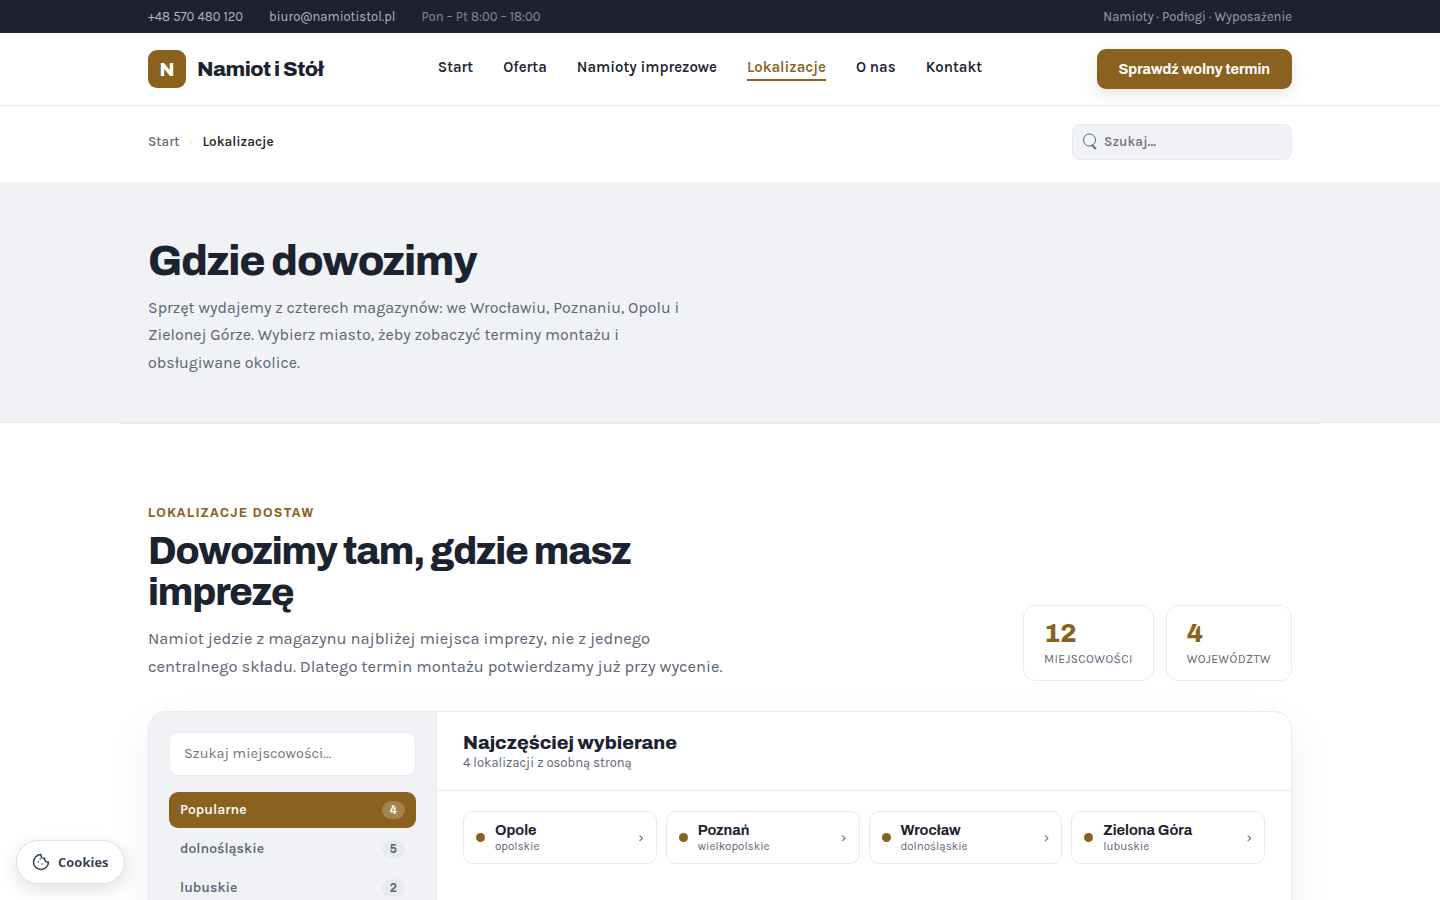
Task: Select the lubuskie filter
Action: (292, 888)
